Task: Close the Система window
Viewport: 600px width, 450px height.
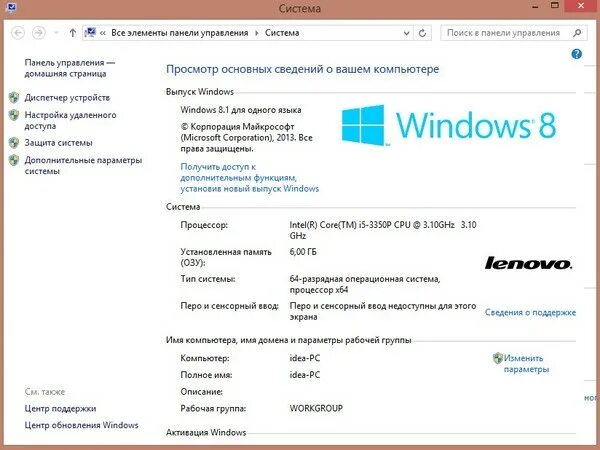Action: 581,5
